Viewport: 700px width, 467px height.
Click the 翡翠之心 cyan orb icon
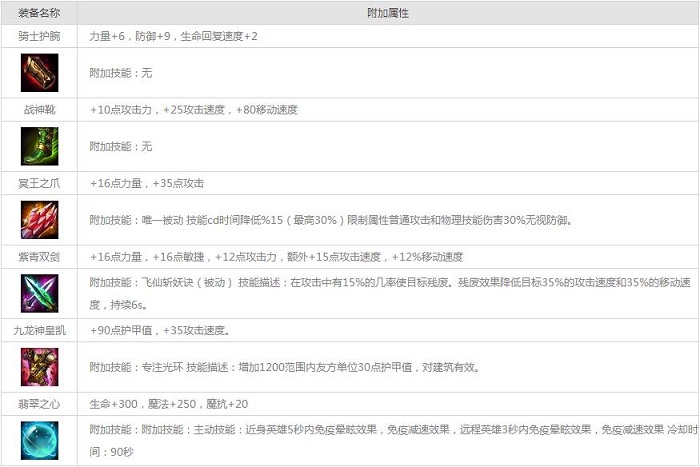[x=39, y=441]
